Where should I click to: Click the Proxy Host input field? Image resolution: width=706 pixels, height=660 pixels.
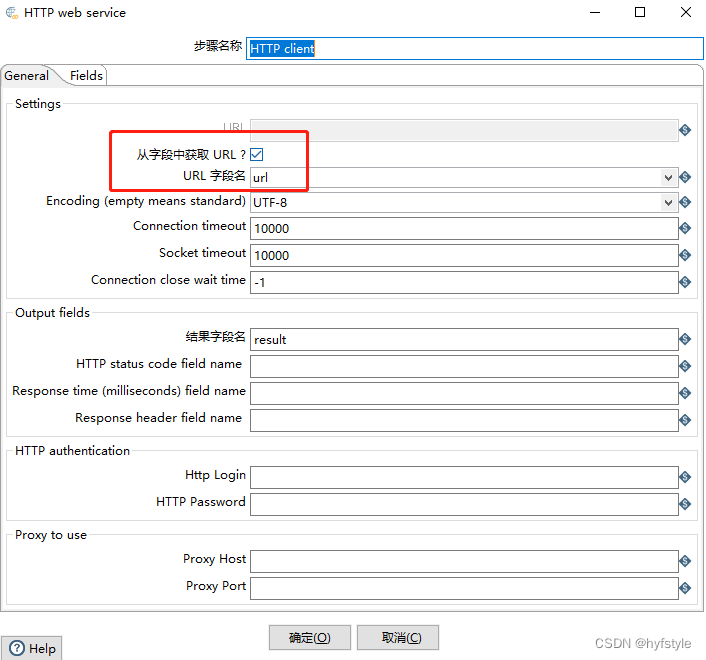(x=464, y=561)
